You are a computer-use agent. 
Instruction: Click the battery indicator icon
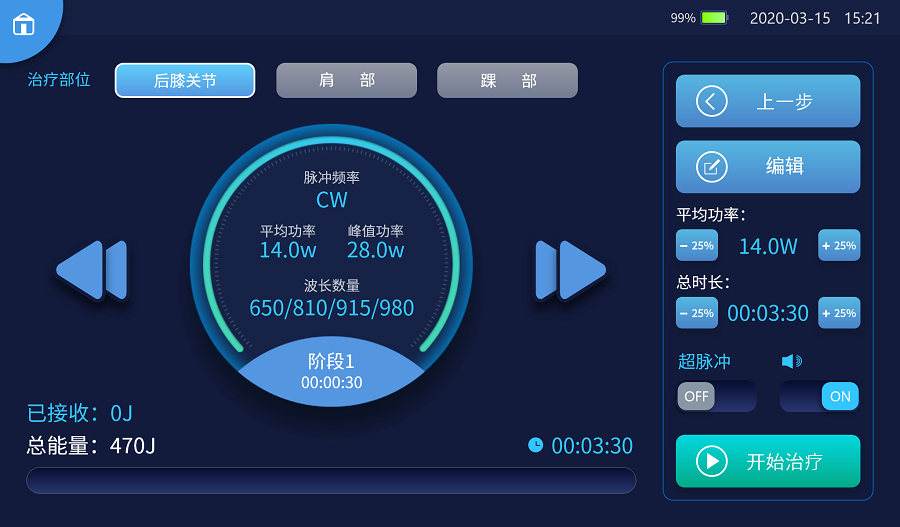coord(714,18)
